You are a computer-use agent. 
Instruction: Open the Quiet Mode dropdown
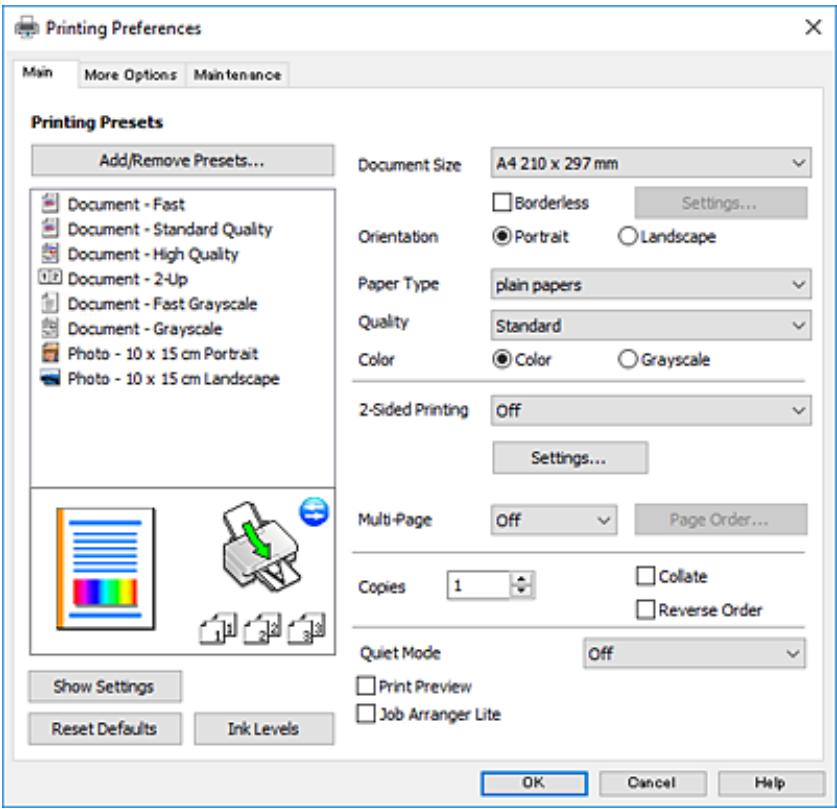tap(694, 653)
